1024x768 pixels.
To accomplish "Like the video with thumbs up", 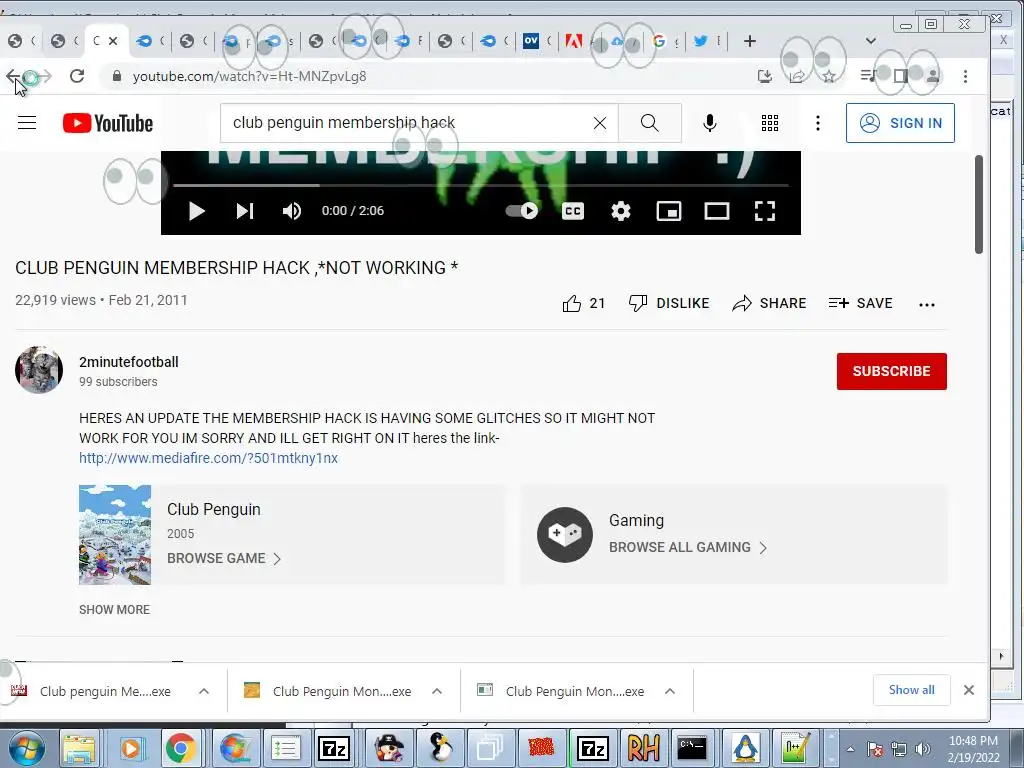I will coord(583,304).
